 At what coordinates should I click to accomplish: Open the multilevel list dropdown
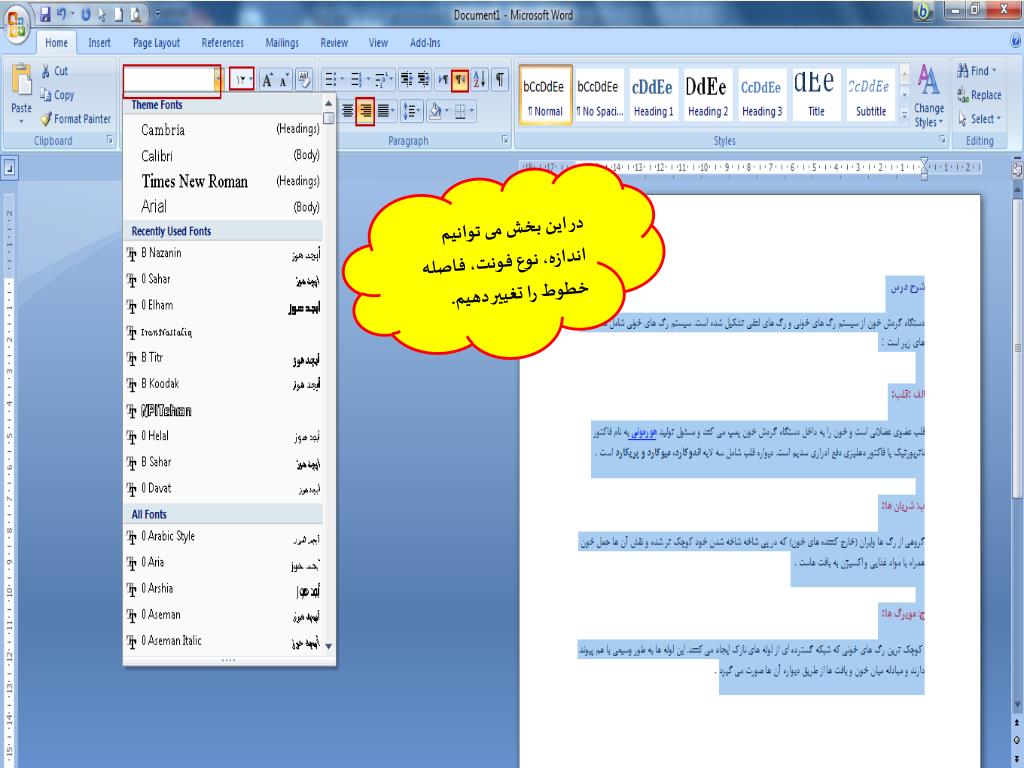391,80
